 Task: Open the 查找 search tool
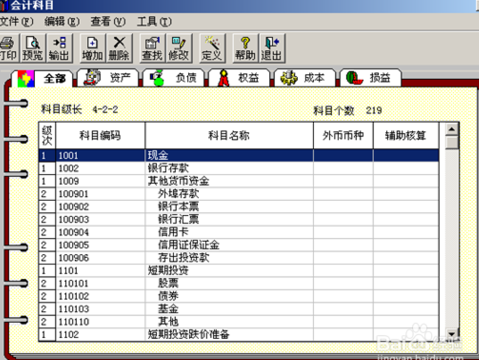click(x=152, y=48)
